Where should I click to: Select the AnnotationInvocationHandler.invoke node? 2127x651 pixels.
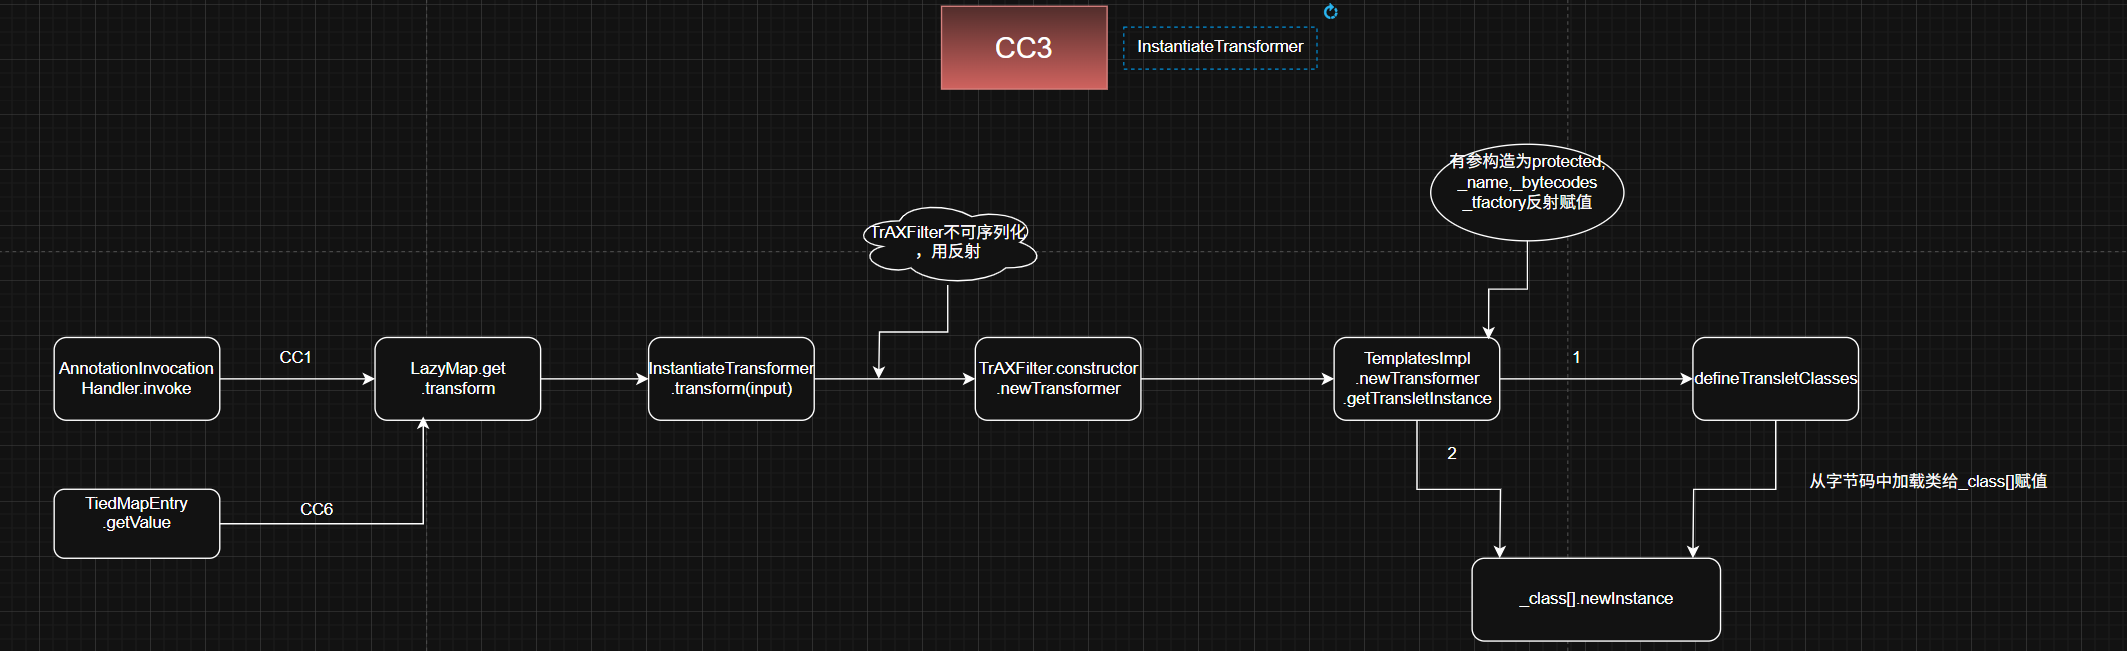point(136,379)
